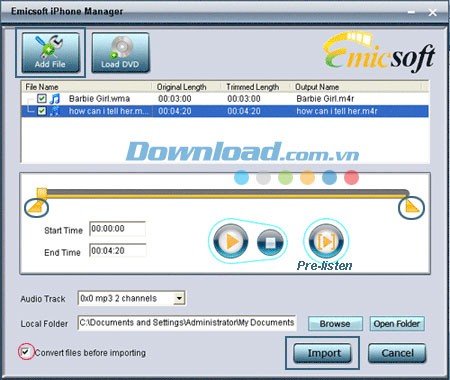Click the Pre-listen preview button
The image size is (450, 380).
coord(326,241)
